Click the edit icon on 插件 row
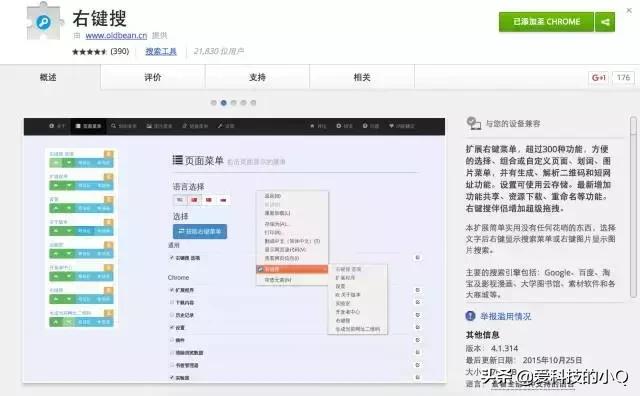This screenshot has width=640, height=396. (x=418, y=340)
